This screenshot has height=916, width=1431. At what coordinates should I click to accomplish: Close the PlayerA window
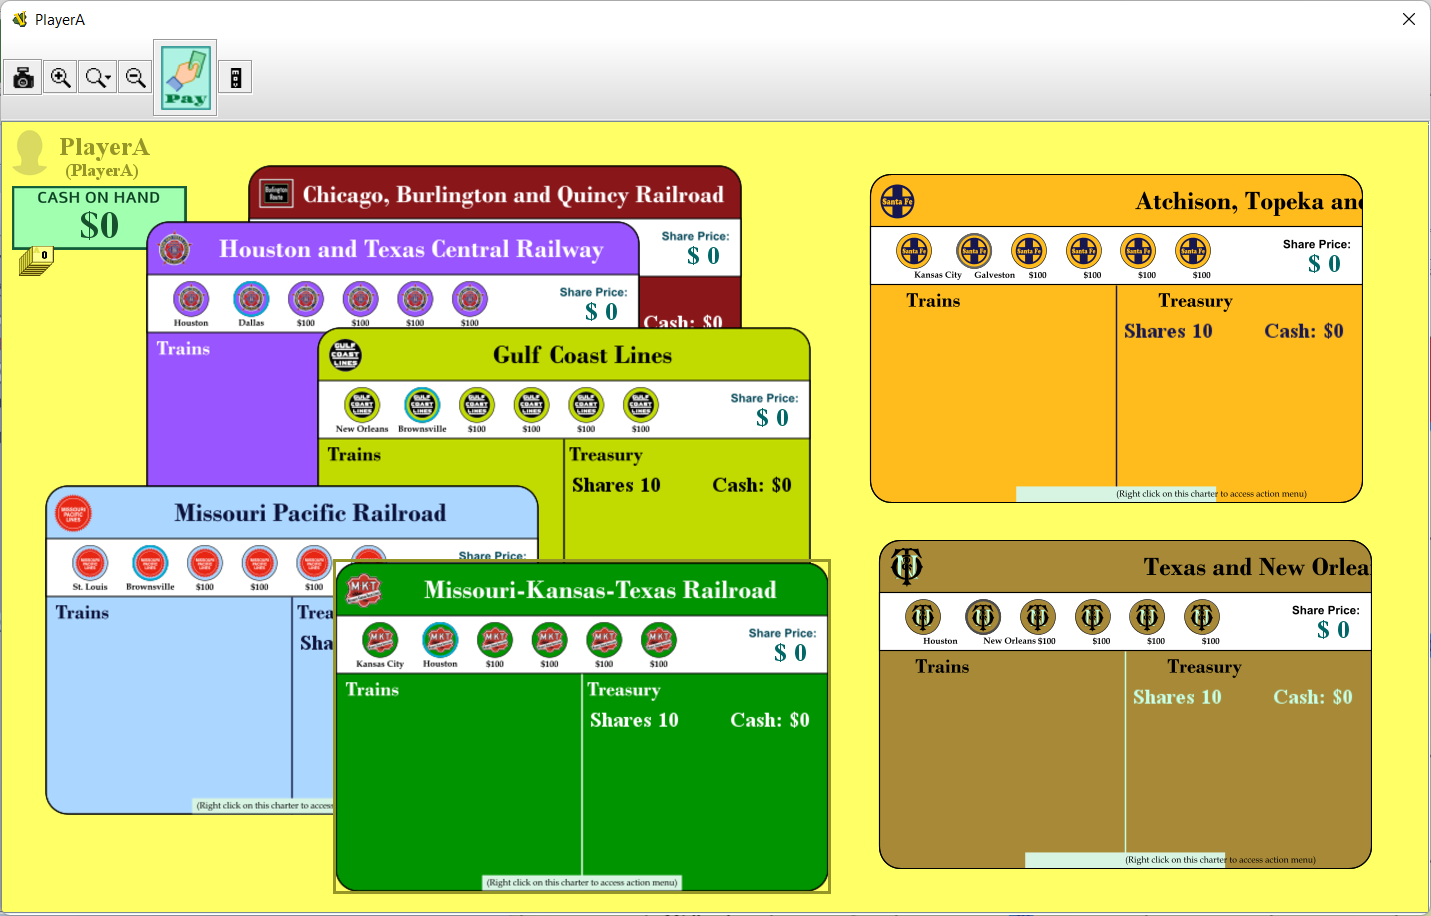(1408, 19)
